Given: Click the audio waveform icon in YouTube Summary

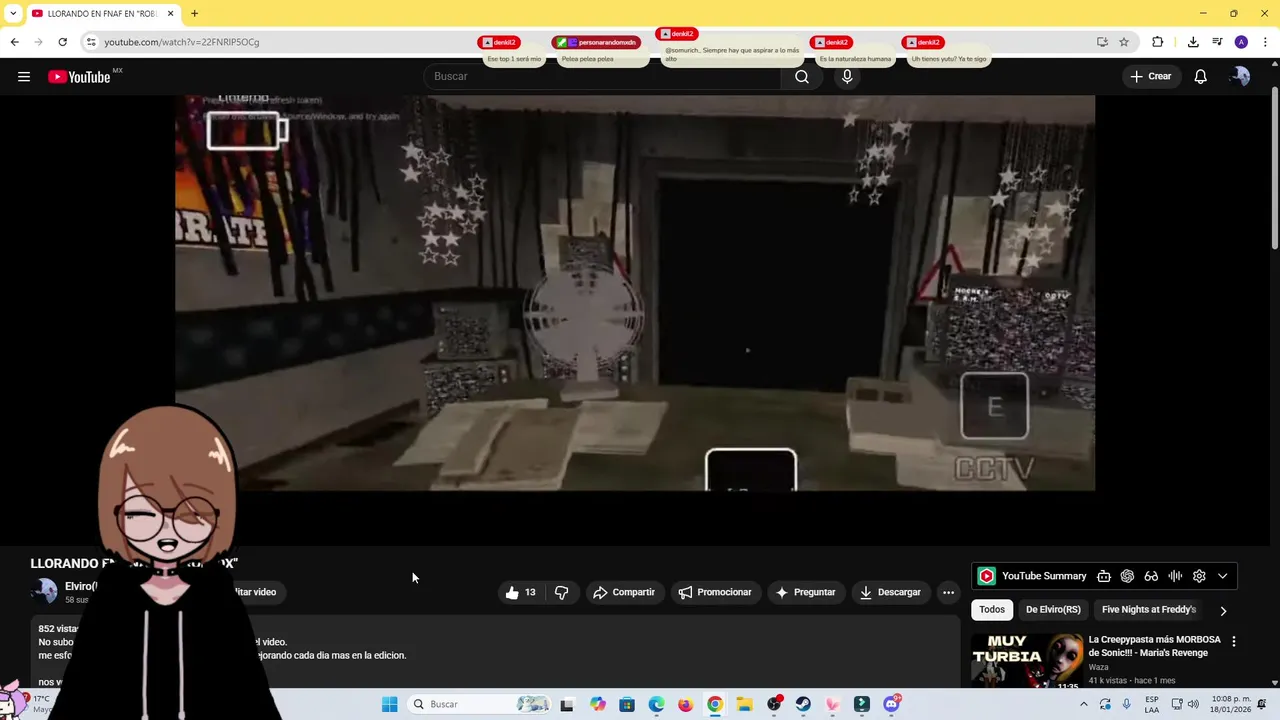Looking at the screenshot, I should (1175, 576).
